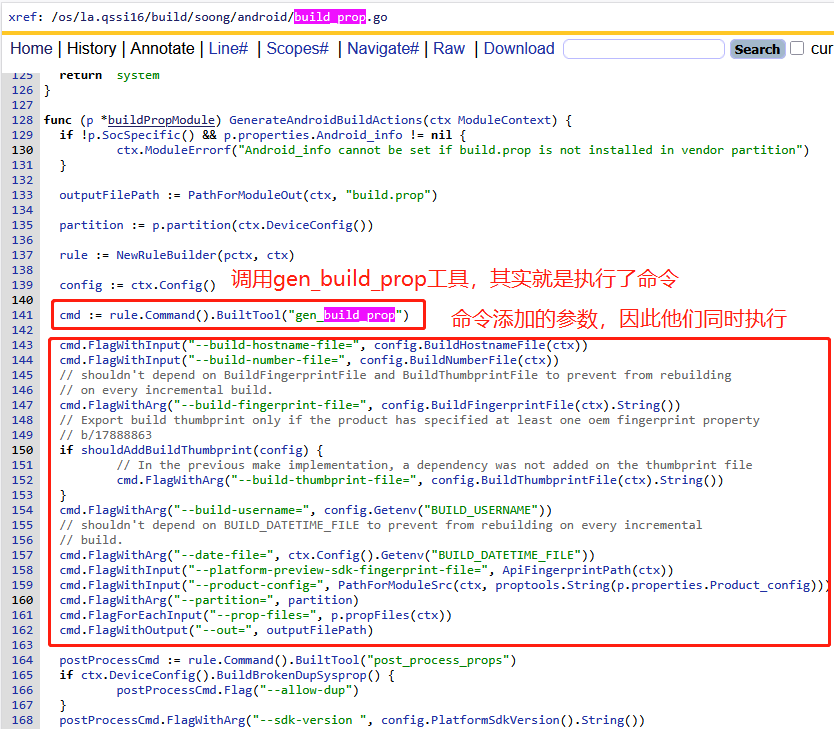The height and width of the screenshot is (729, 834).
Task: Follow PathForModuleSrc symbol link
Action: 395,585
